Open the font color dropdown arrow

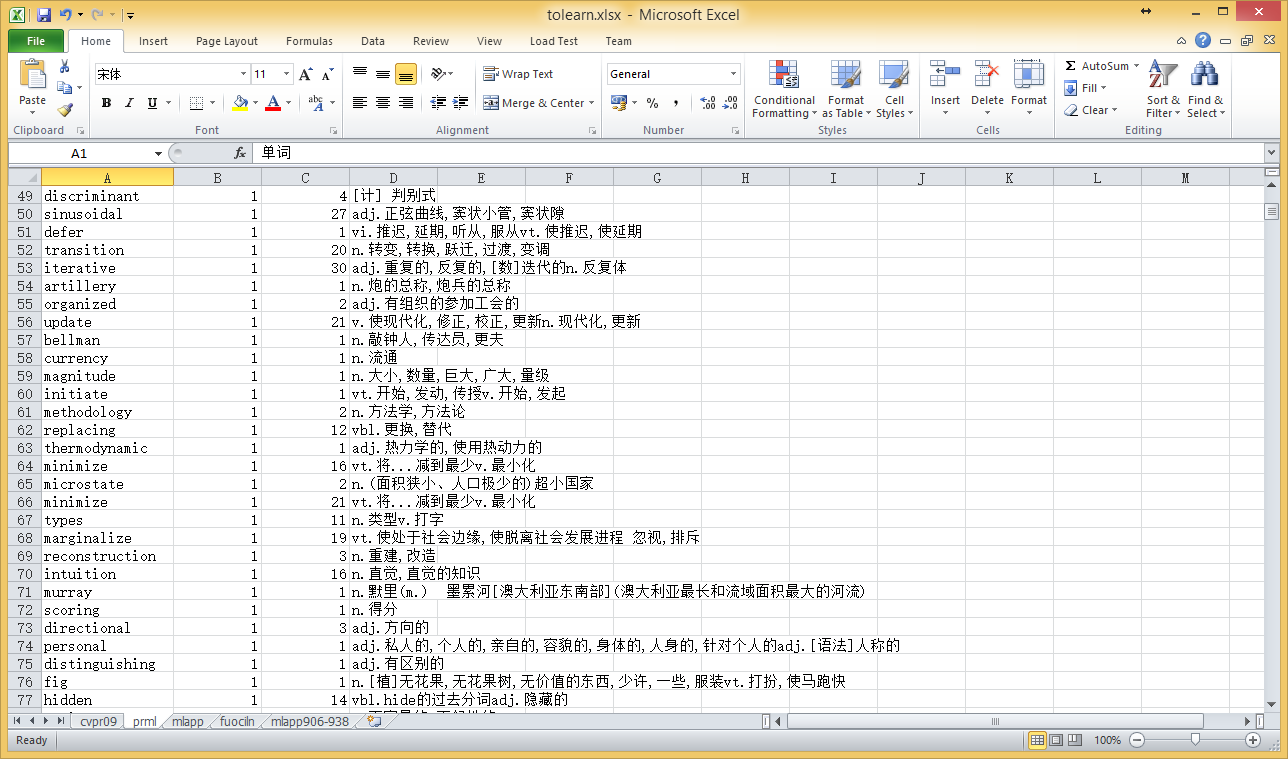tap(288, 103)
